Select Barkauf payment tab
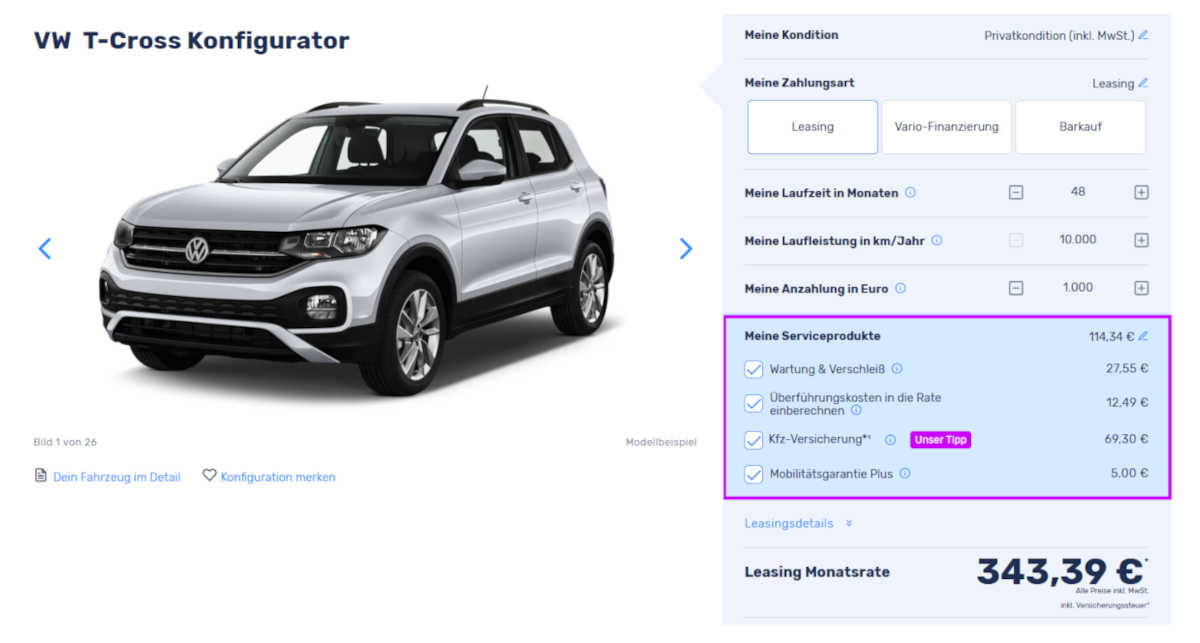The image size is (1200, 643). [x=1080, y=127]
